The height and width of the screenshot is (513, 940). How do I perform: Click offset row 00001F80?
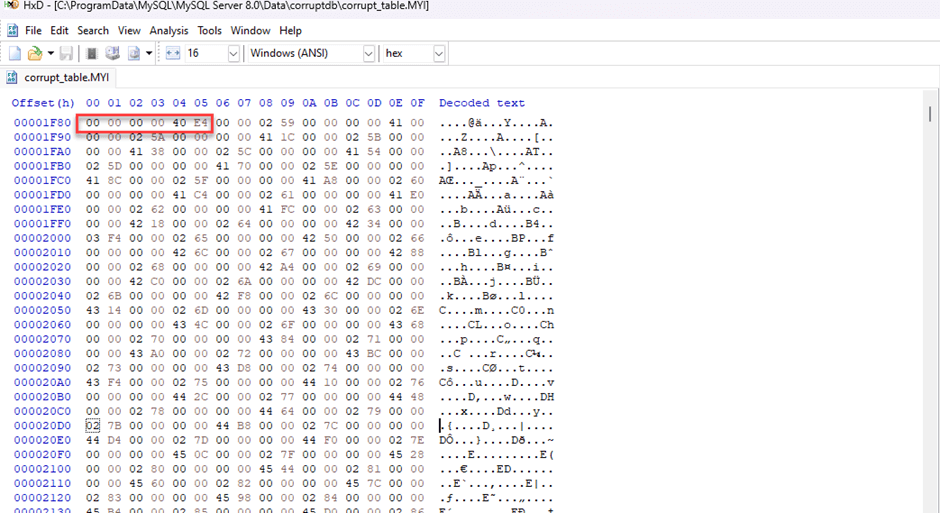[x=43, y=123]
